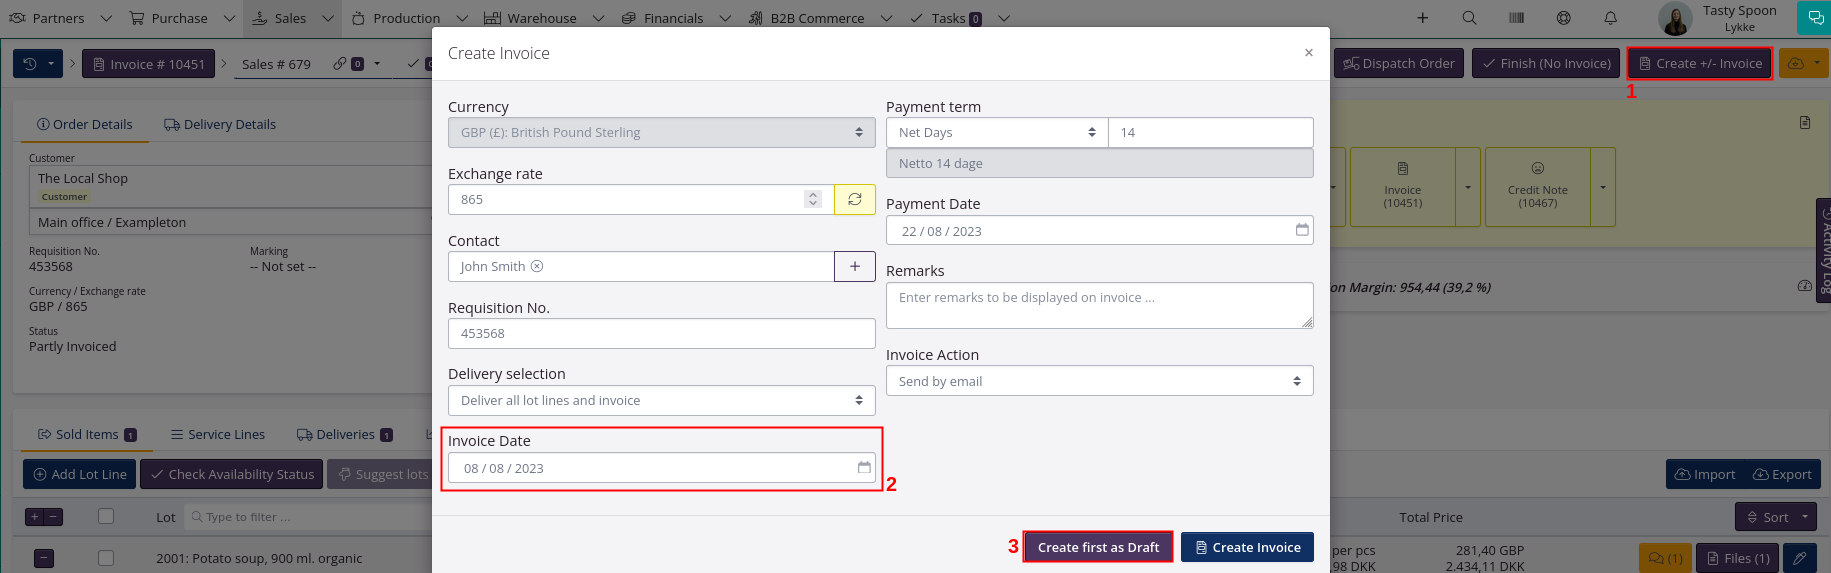
Task: Open the Payment Date calendar icon
Action: pyautogui.click(x=1302, y=230)
